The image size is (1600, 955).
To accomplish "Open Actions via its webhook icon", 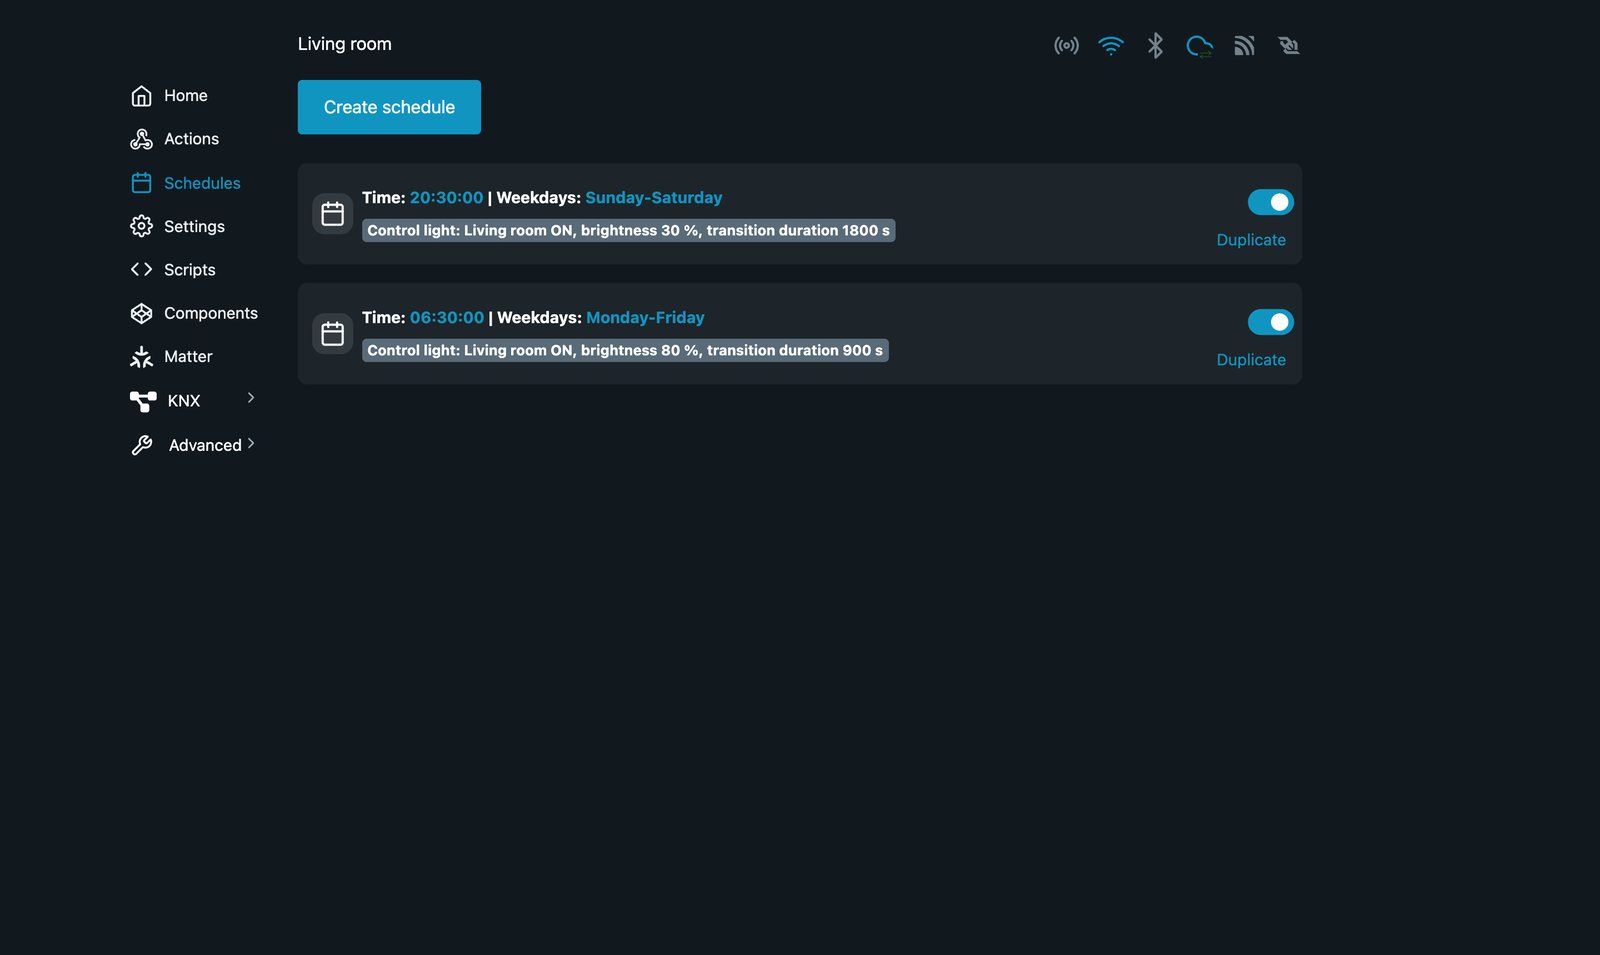I will tap(141, 139).
